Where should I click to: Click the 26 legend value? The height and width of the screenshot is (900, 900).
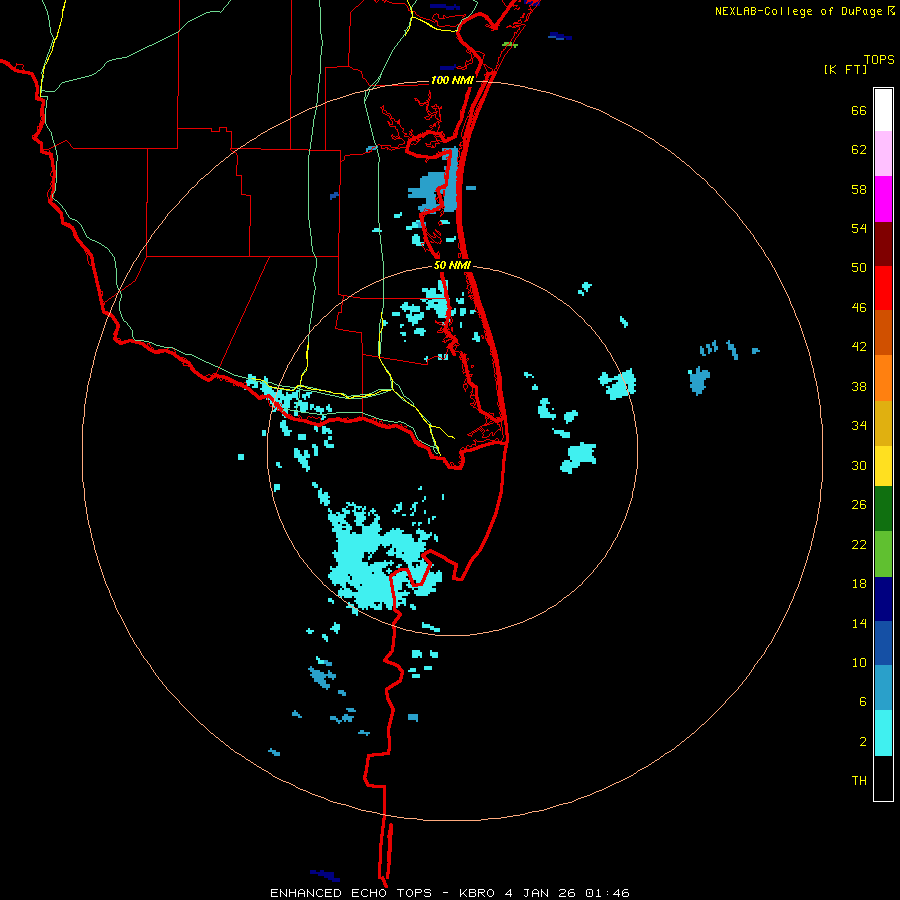(859, 505)
